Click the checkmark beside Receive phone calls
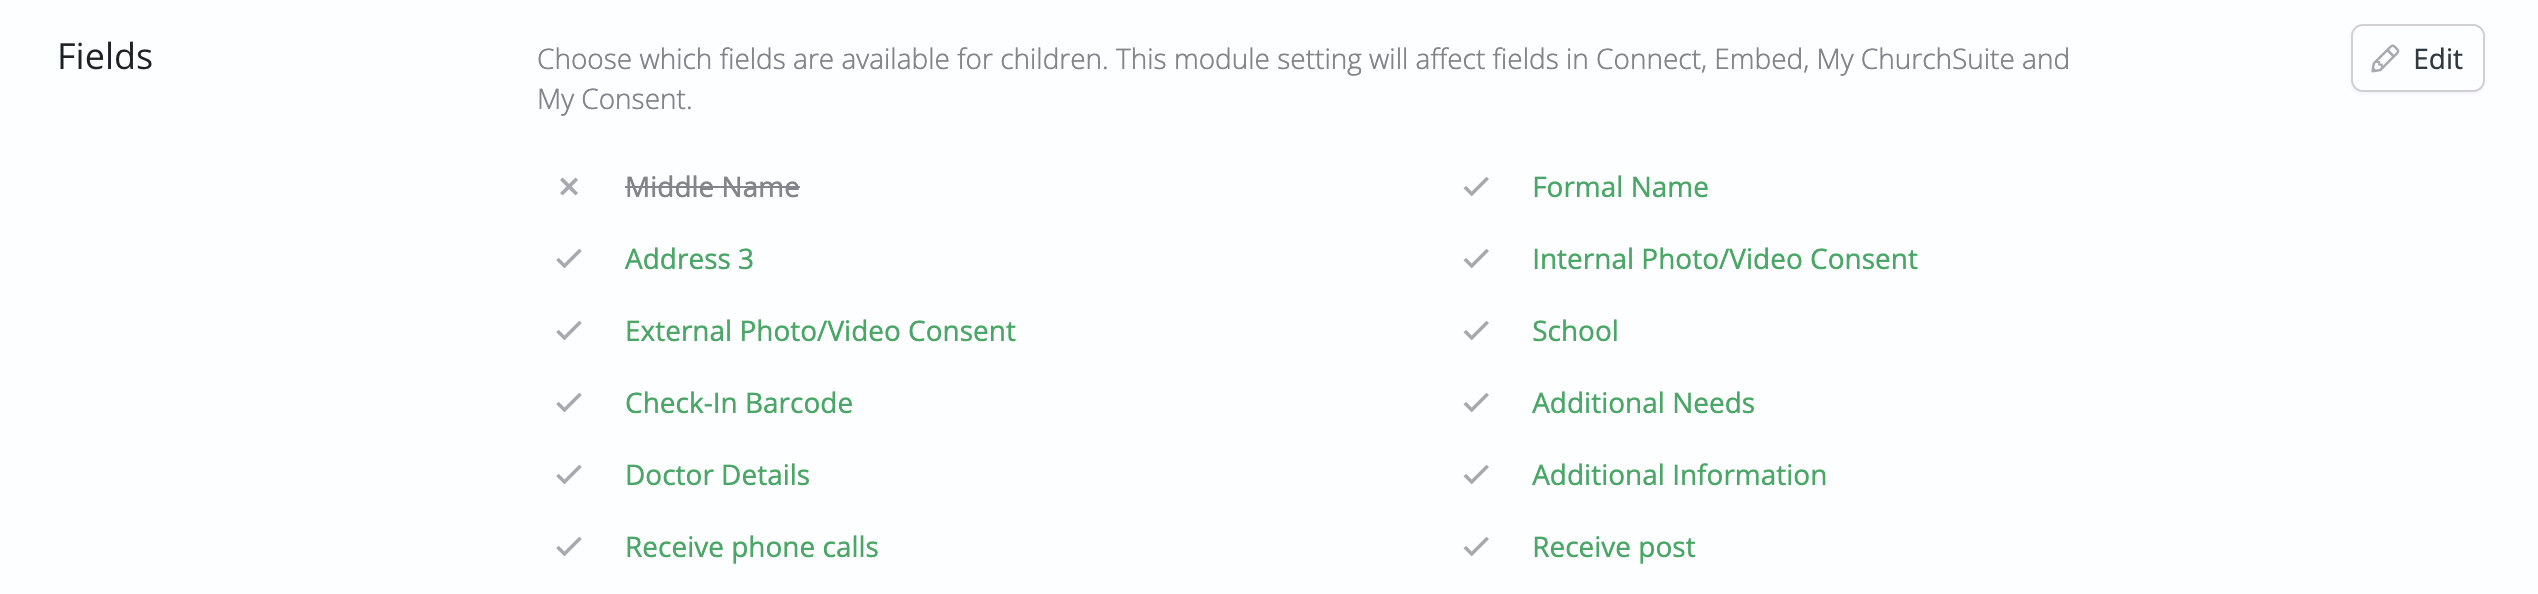The image size is (2538, 594). 569,547
